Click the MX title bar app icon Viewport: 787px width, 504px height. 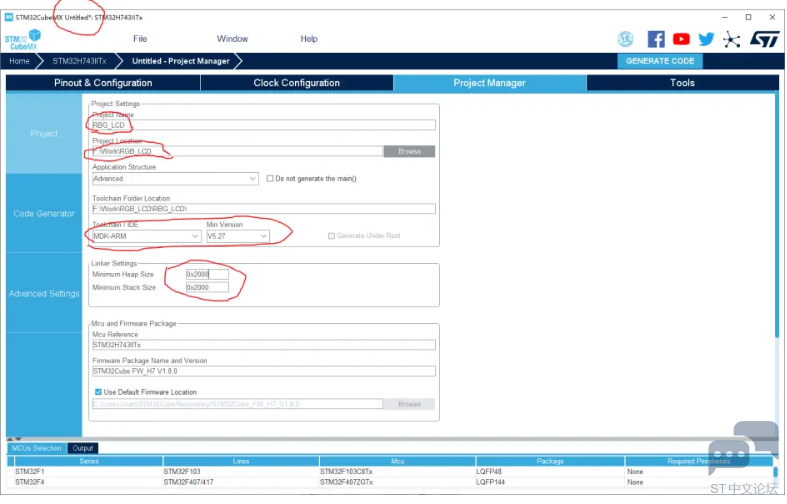tap(9, 17)
